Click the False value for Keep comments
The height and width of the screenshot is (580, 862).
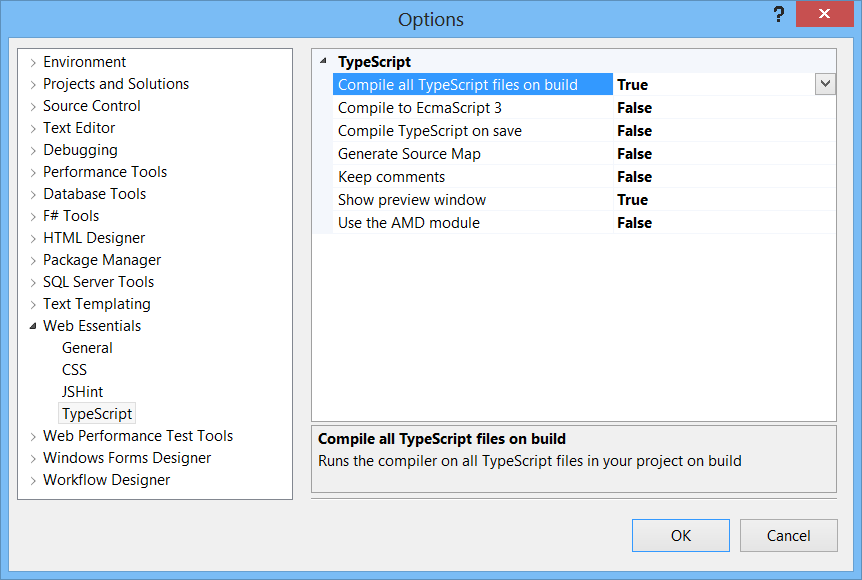[634, 177]
